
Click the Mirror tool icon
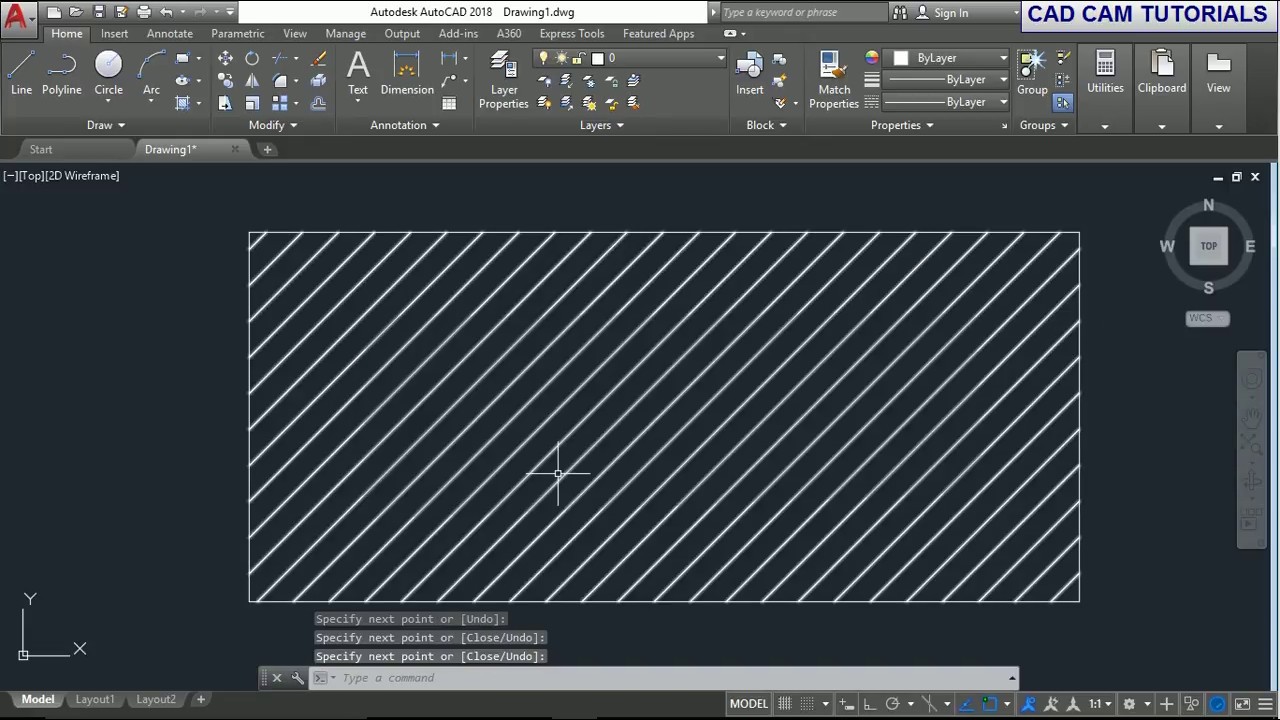(x=252, y=81)
